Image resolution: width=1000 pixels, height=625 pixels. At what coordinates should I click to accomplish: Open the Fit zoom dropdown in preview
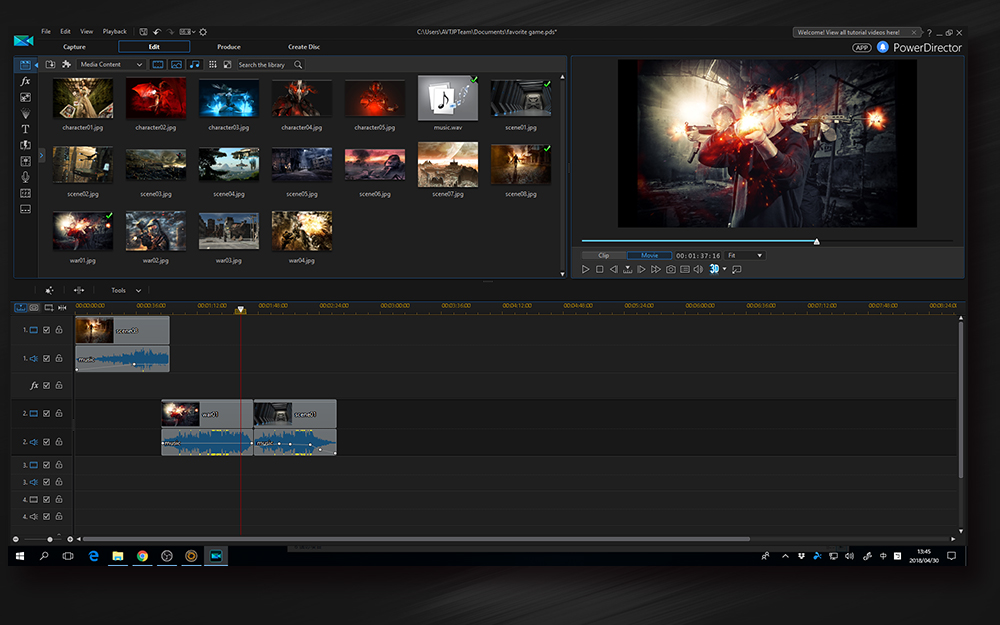tap(744, 256)
